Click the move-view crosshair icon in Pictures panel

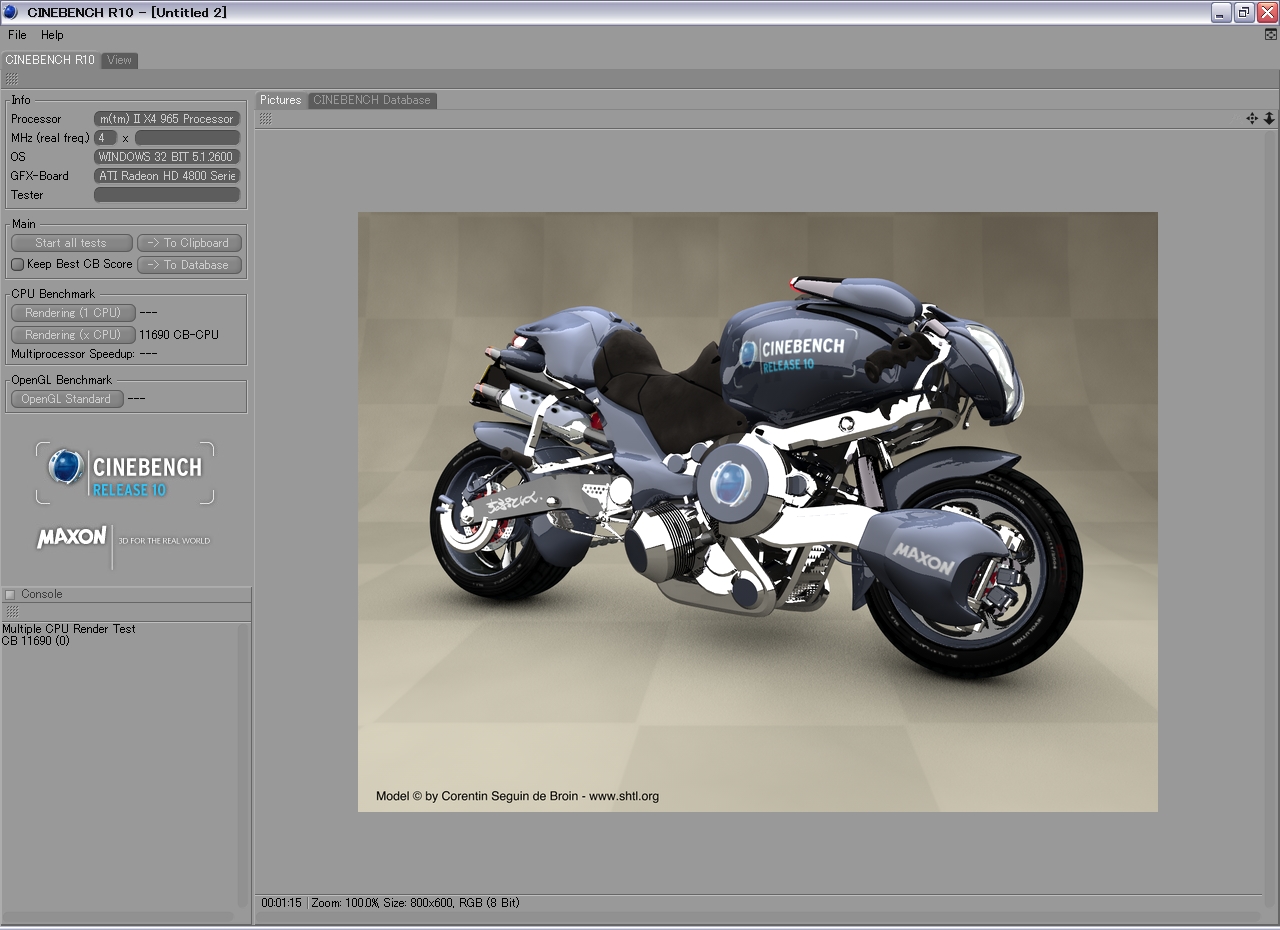point(1251,118)
